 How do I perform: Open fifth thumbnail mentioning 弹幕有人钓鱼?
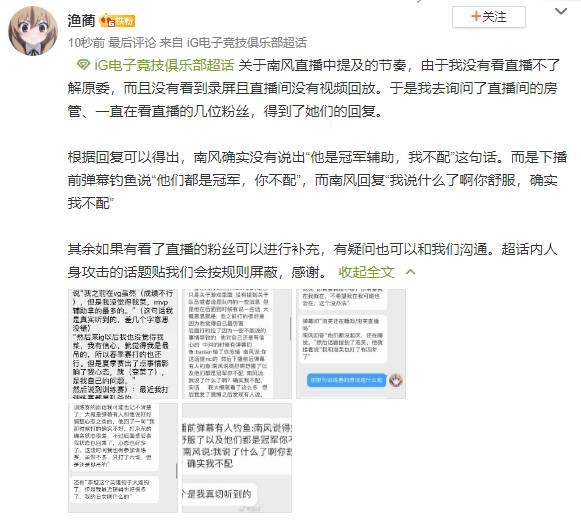click(237, 458)
